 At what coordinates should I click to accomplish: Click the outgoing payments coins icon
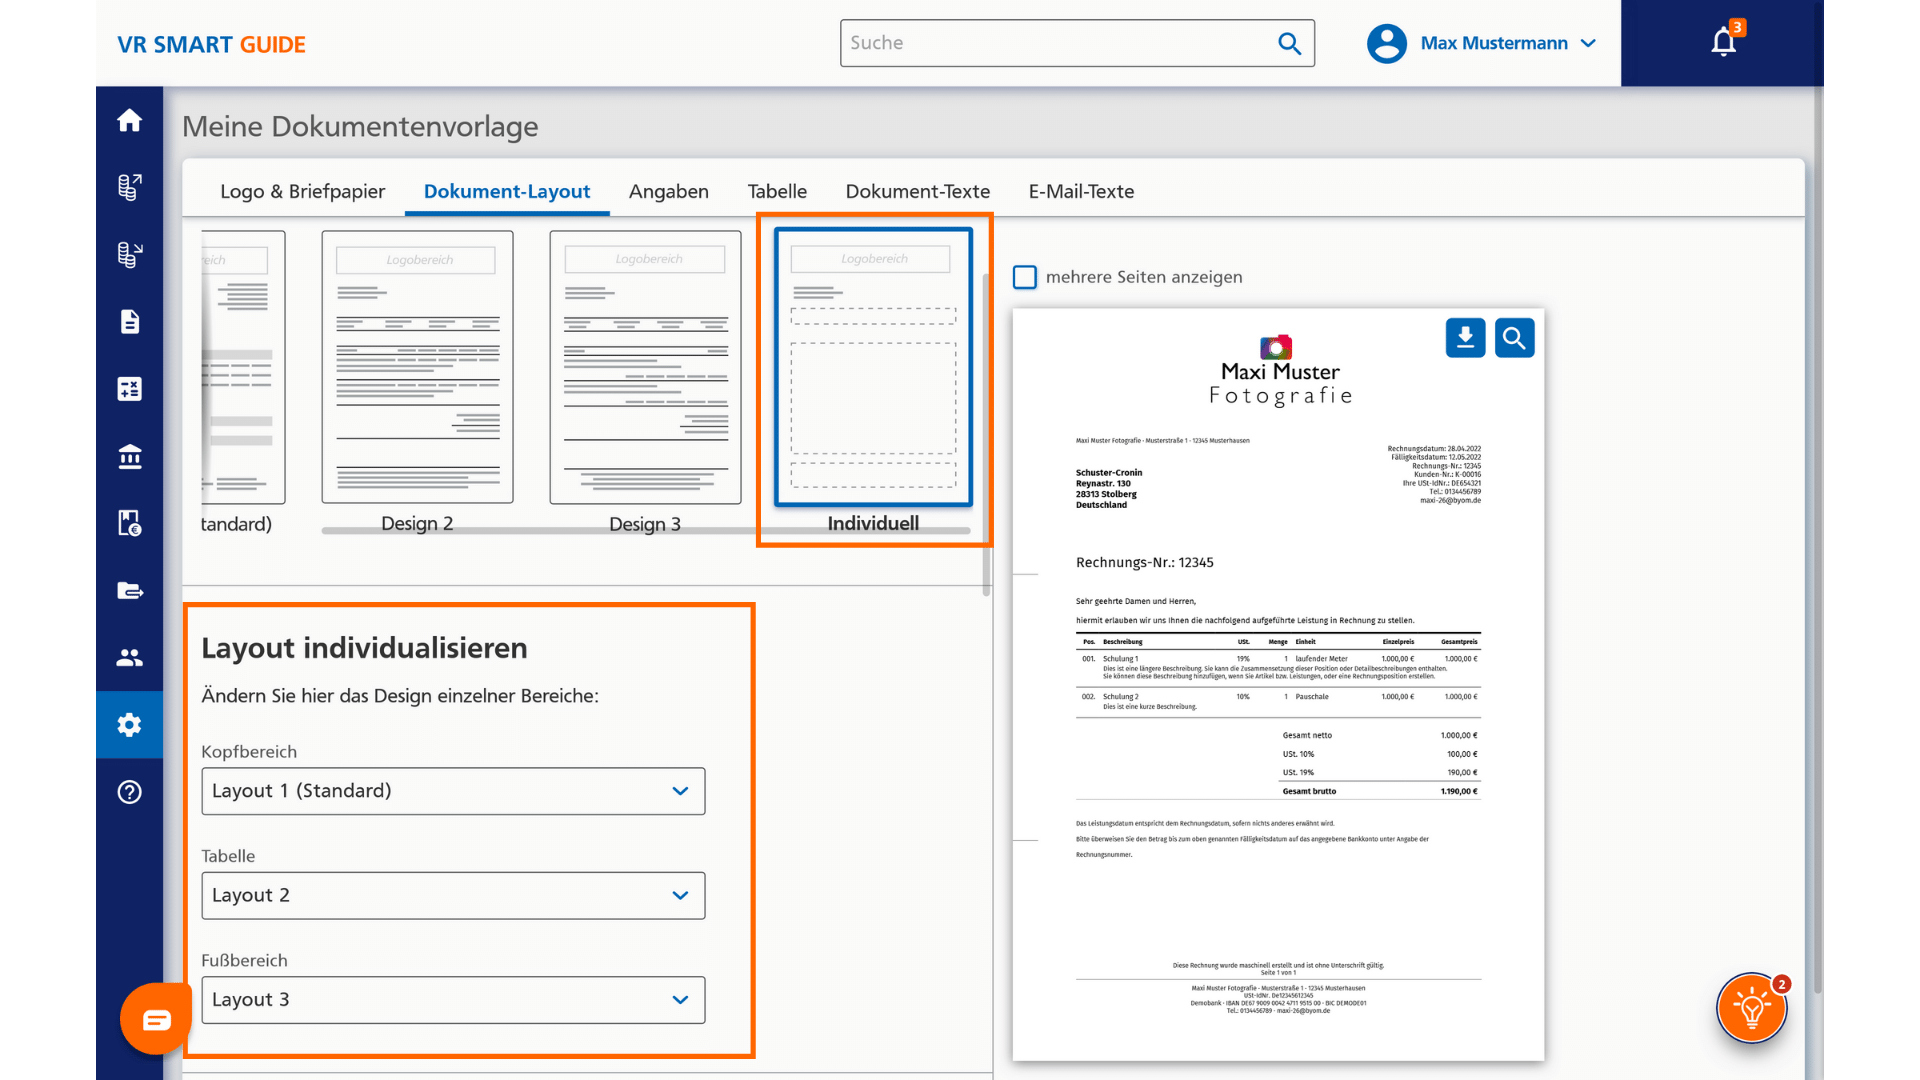click(x=129, y=187)
